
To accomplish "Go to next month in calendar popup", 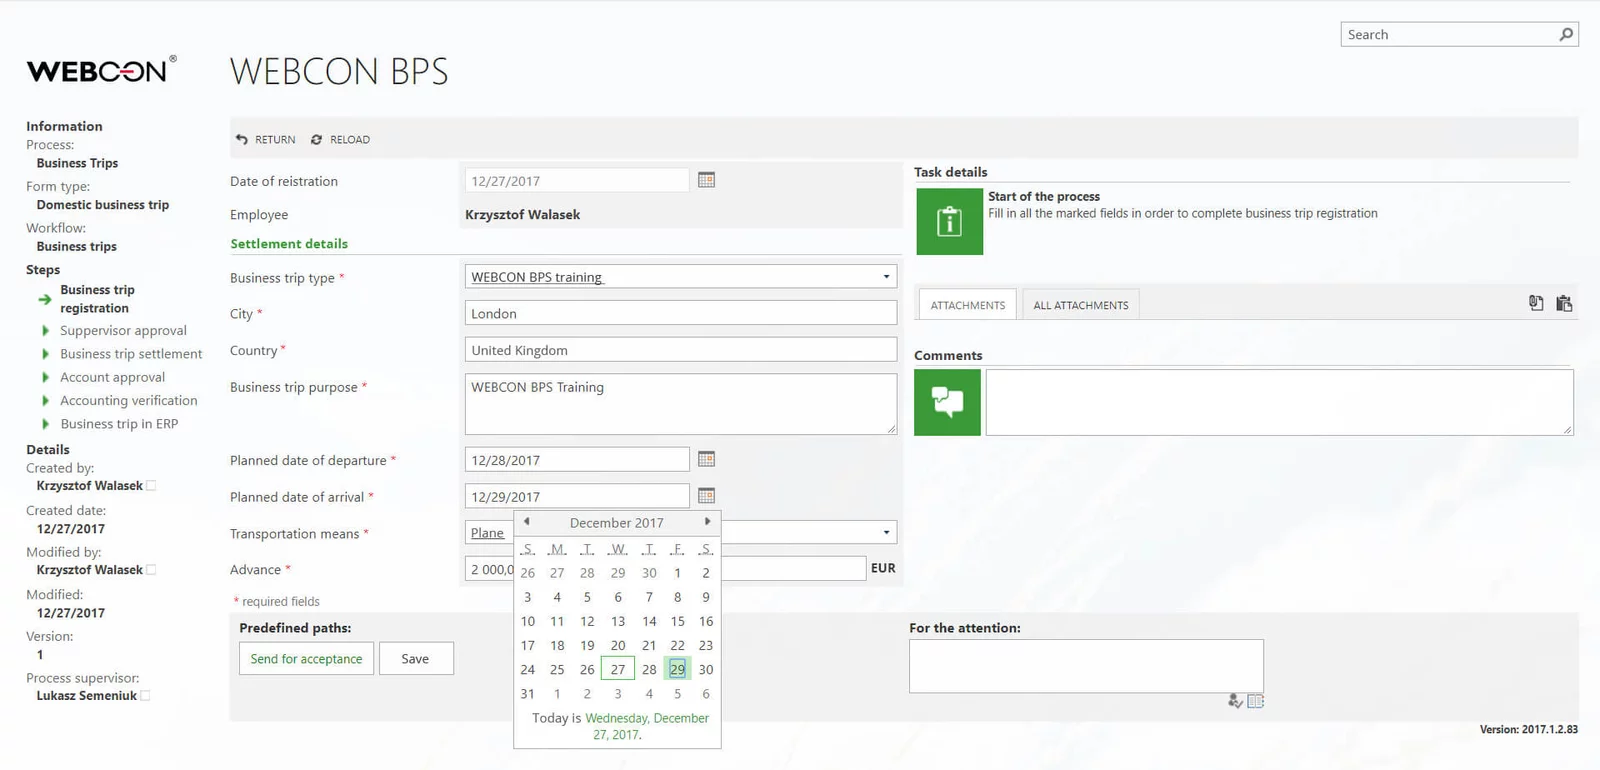I will coord(707,521).
